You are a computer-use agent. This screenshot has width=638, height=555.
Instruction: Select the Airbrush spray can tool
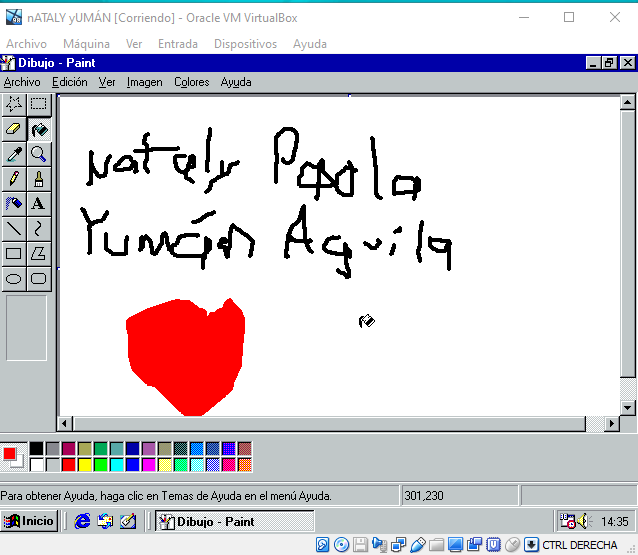pos(14,204)
